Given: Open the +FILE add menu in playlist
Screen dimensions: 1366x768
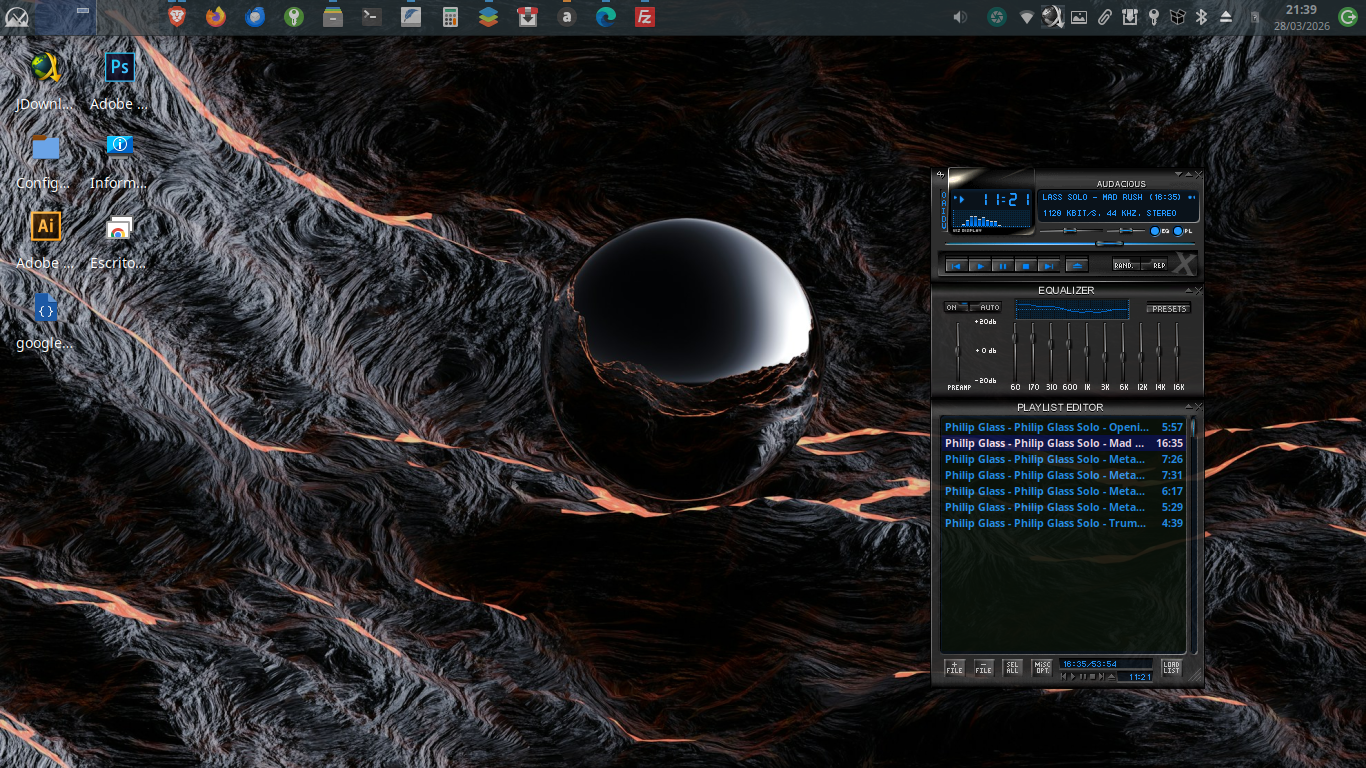Looking at the screenshot, I should (x=954, y=668).
